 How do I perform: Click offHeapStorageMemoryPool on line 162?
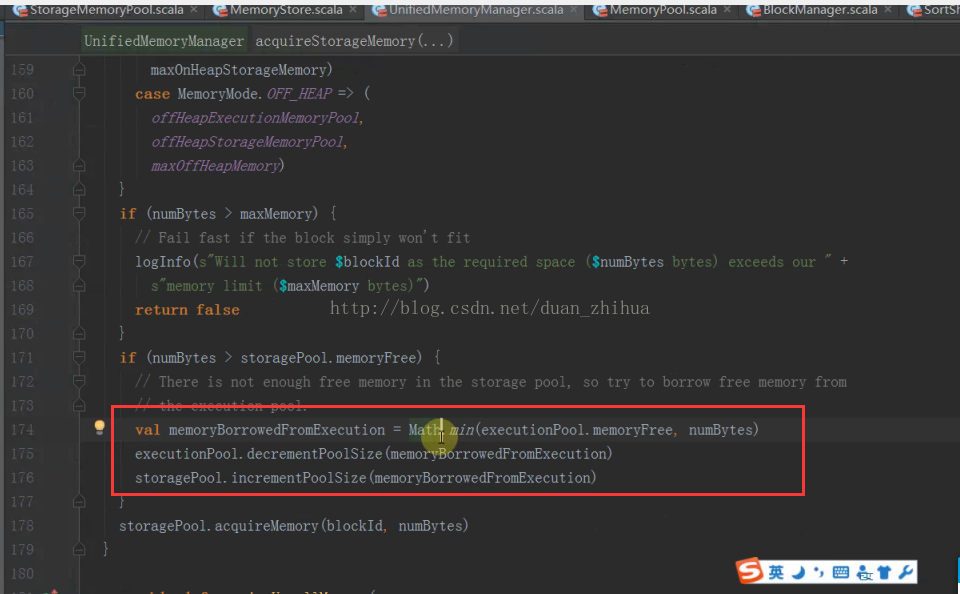[247, 142]
